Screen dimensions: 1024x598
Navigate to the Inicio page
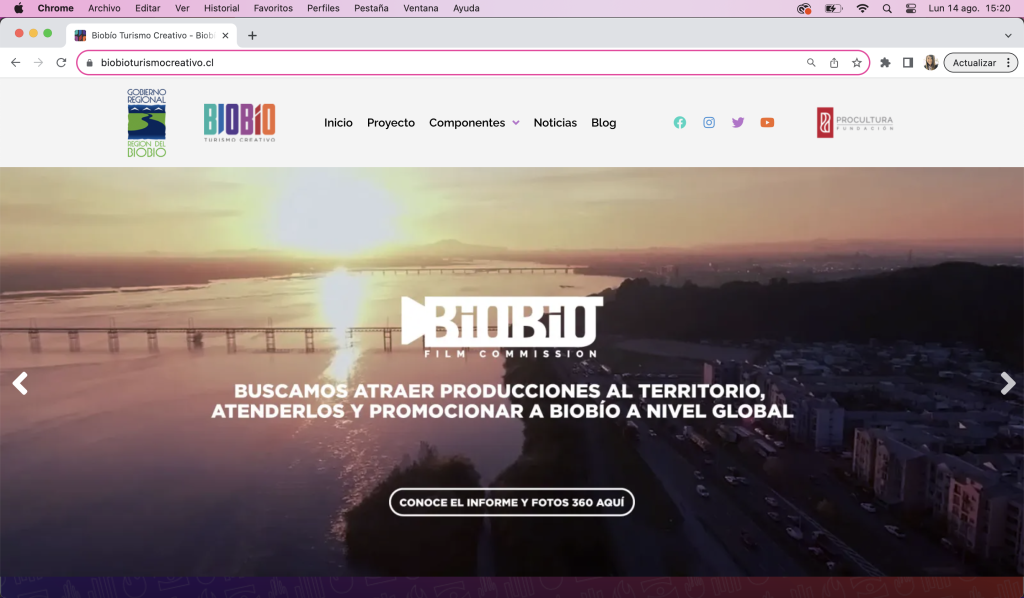[338, 123]
